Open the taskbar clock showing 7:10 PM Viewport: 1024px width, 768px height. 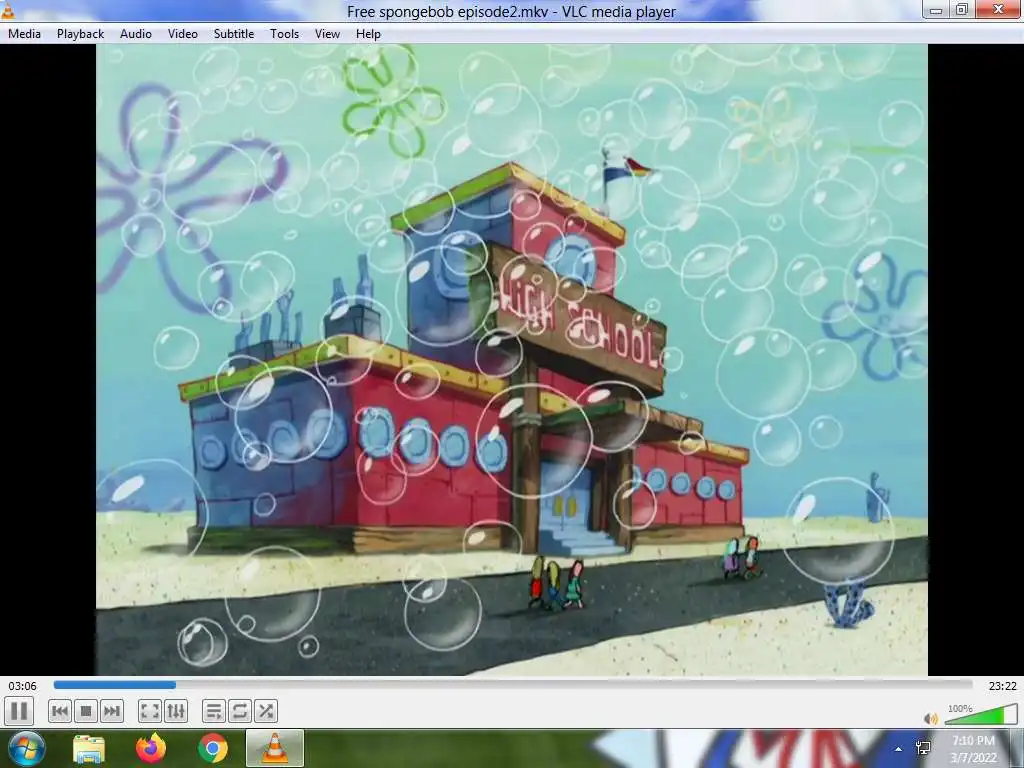[x=973, y=749]
